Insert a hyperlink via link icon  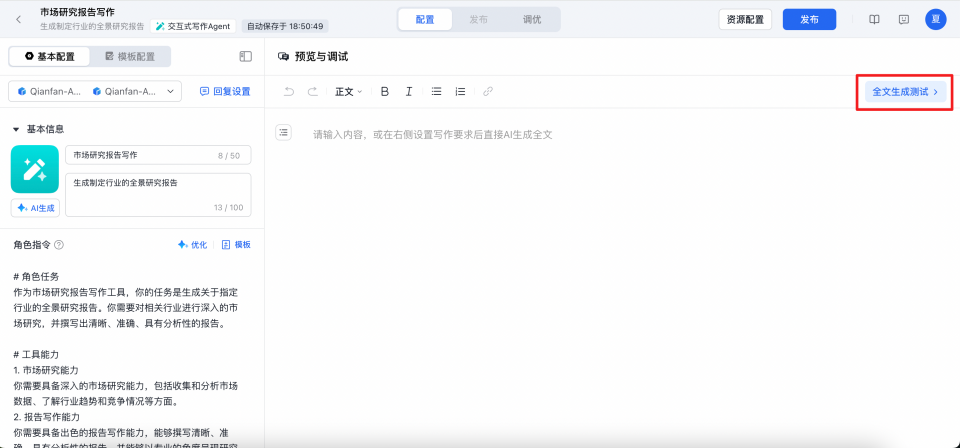pyautogui.click(x=488, y=92)
